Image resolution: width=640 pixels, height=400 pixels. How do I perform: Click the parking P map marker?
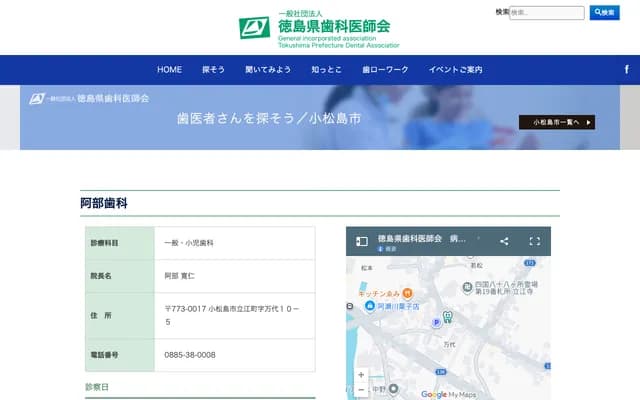(x=436, y=322)
